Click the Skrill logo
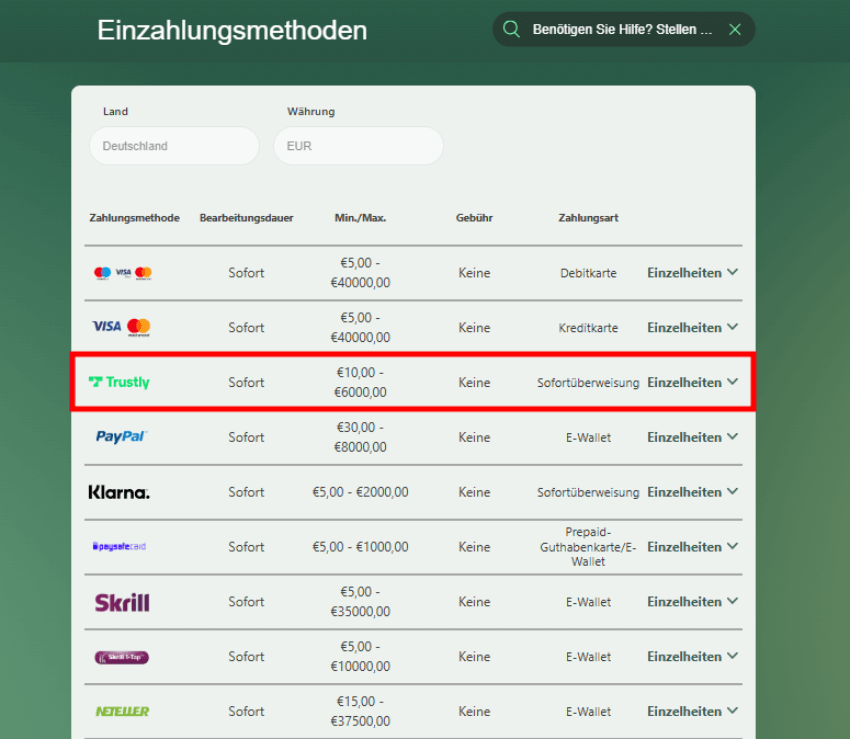Image resolution: width=850 pixels, height=739 pixels. [120, 601]
